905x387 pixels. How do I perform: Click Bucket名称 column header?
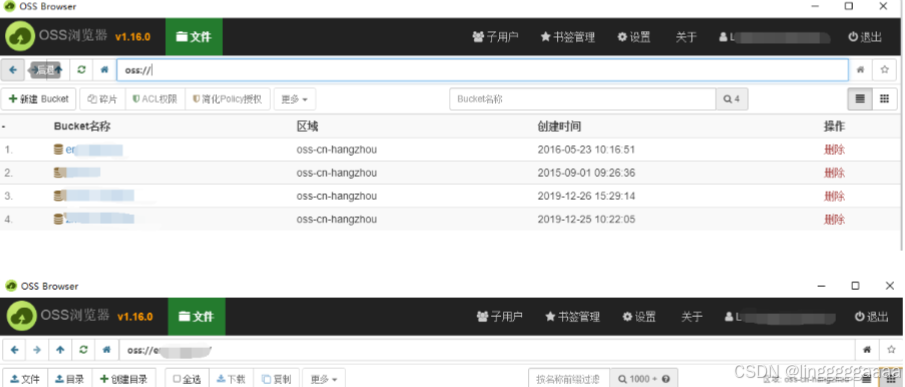click(82, 126)
